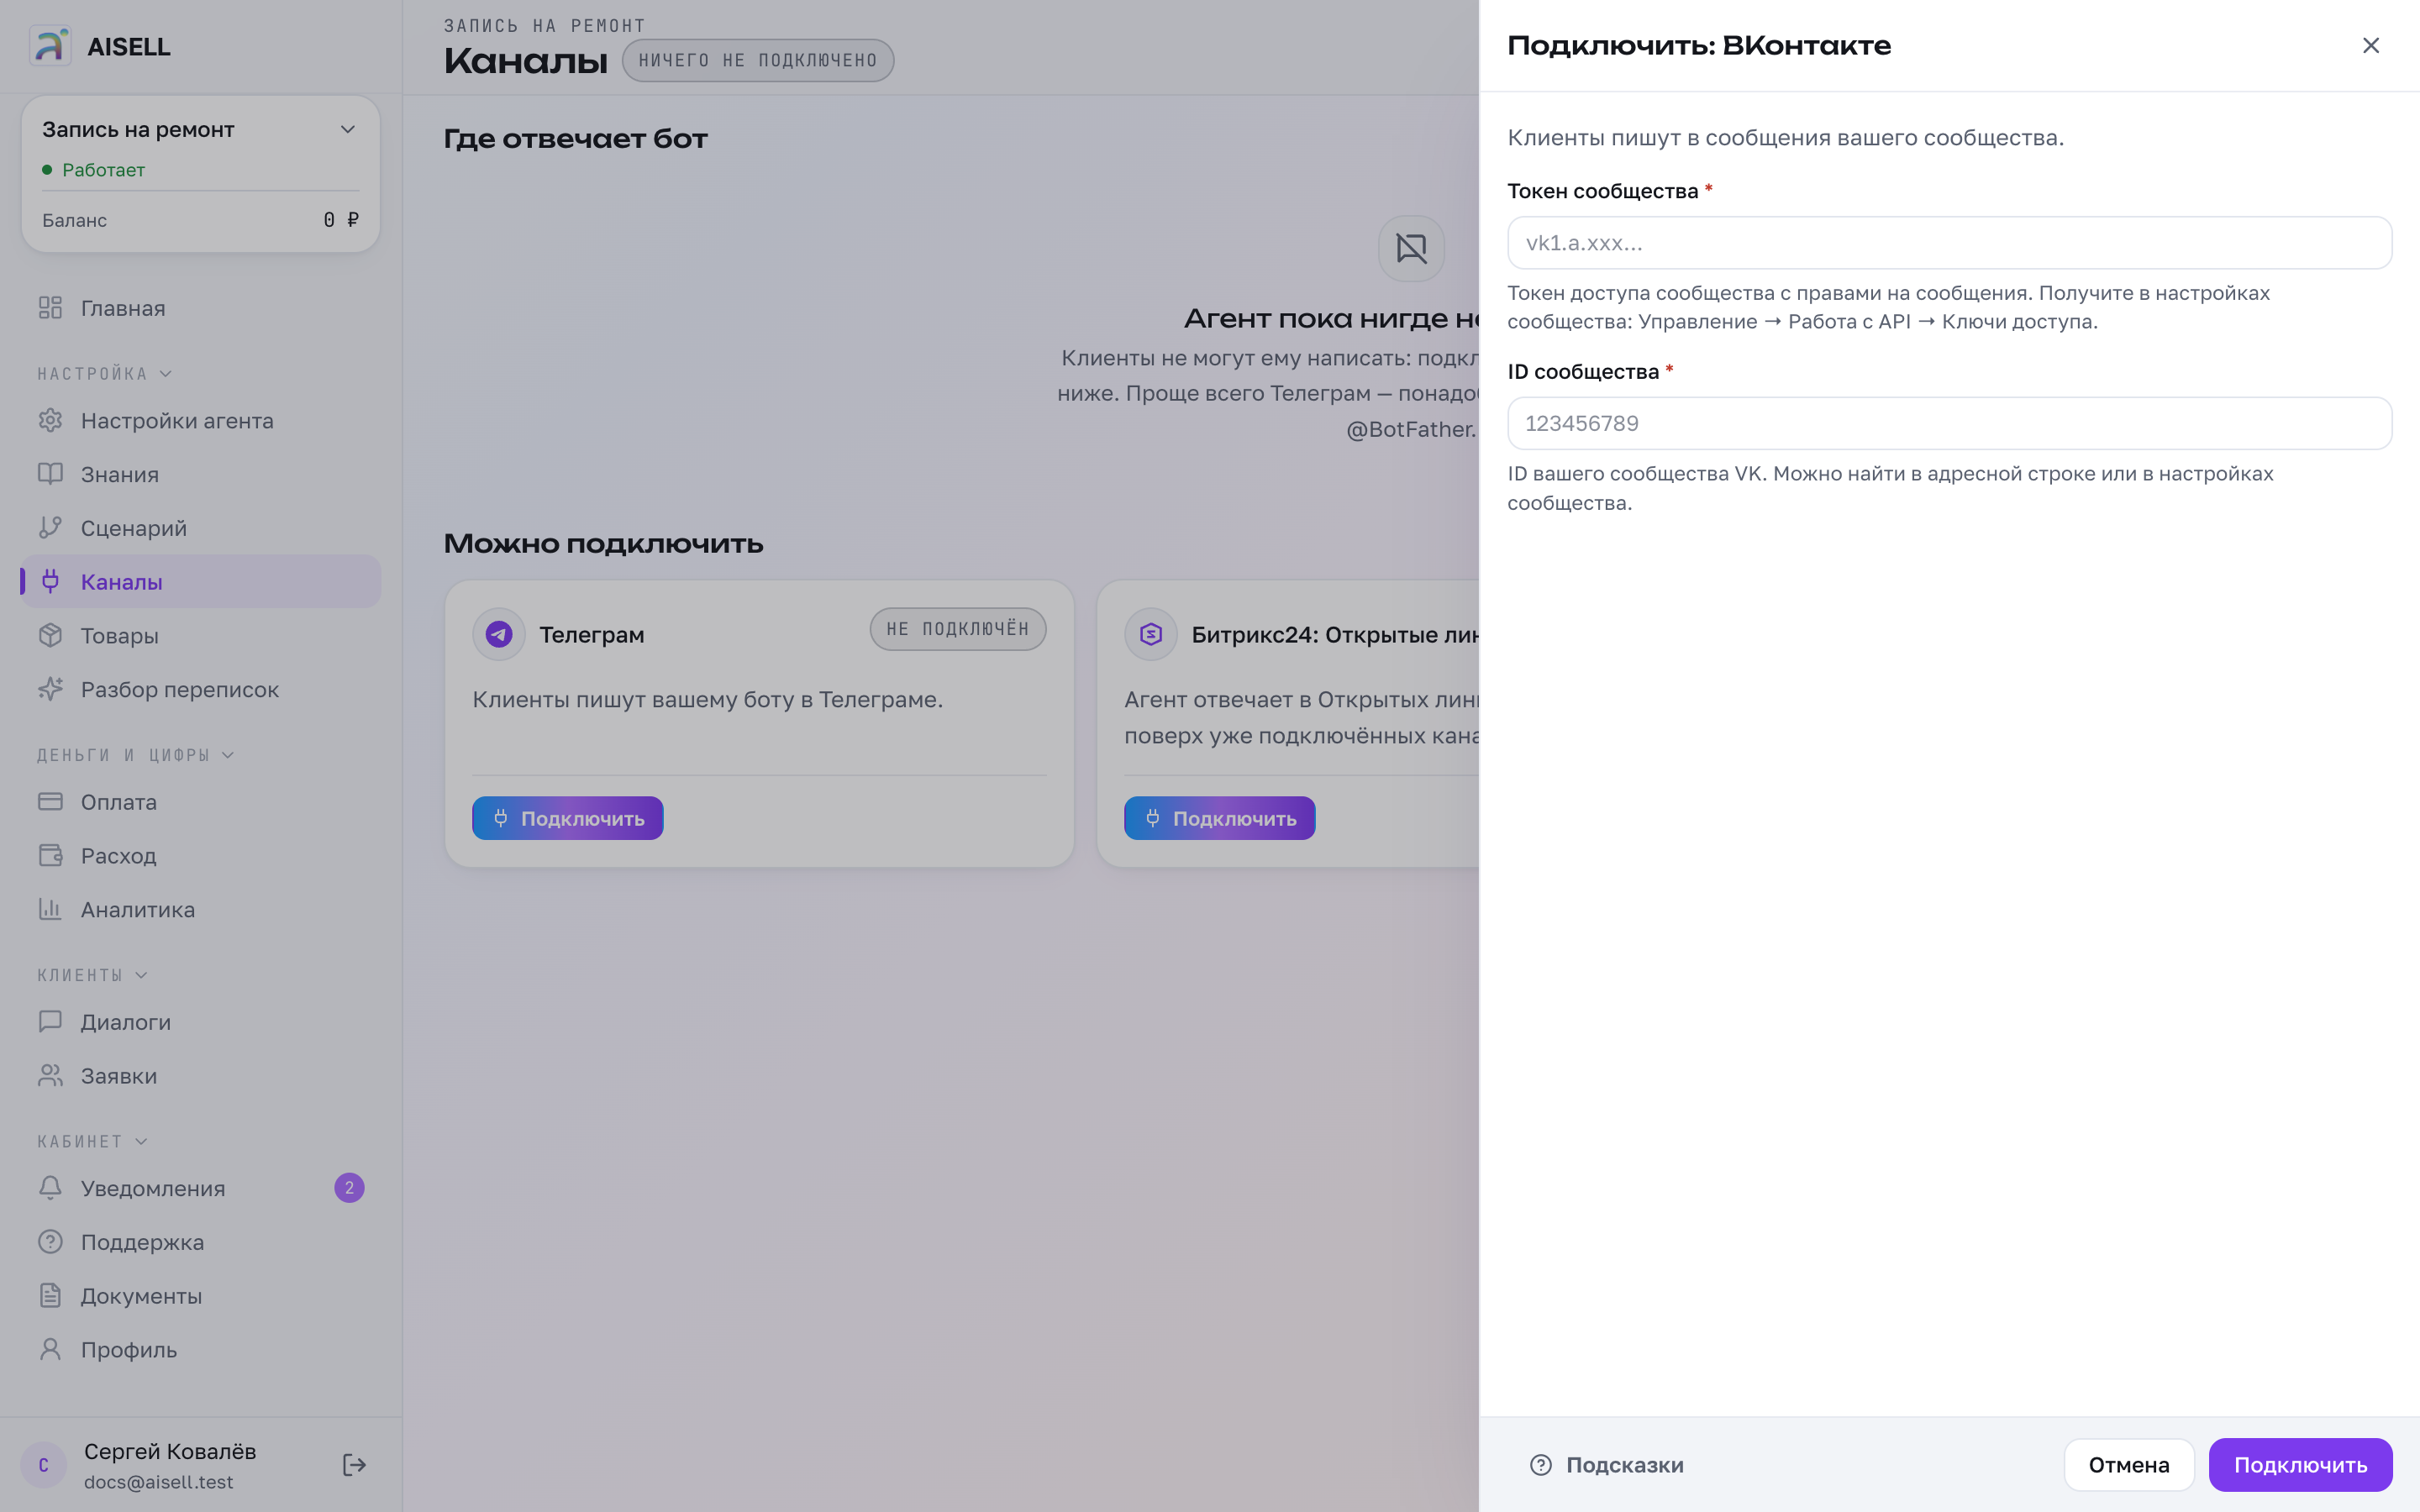
Task: Click the Отмена button
Action: [2129, 1465]
